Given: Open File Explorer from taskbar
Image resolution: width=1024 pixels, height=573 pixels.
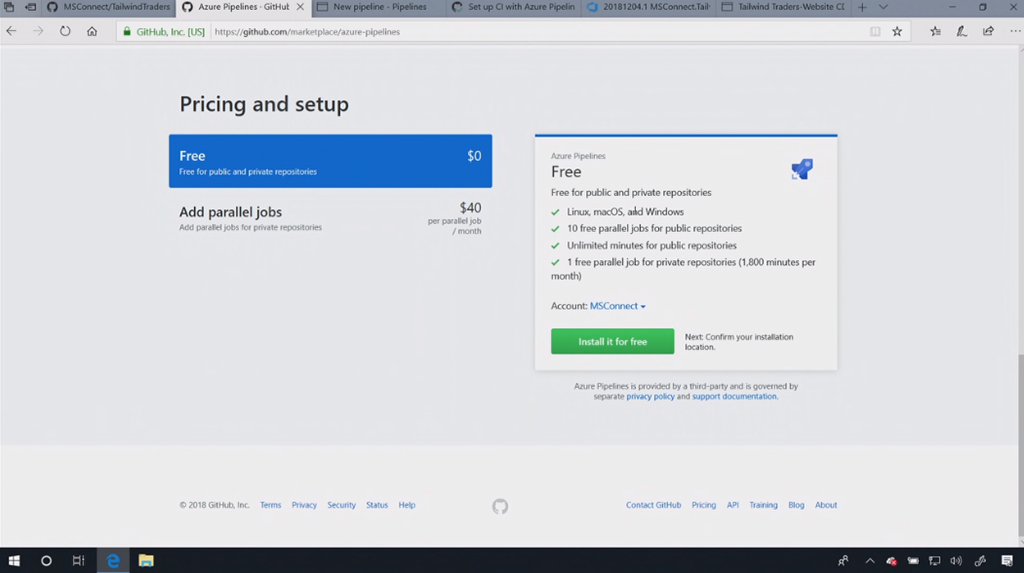Looking at the screenshot, I should coord(146,561).
